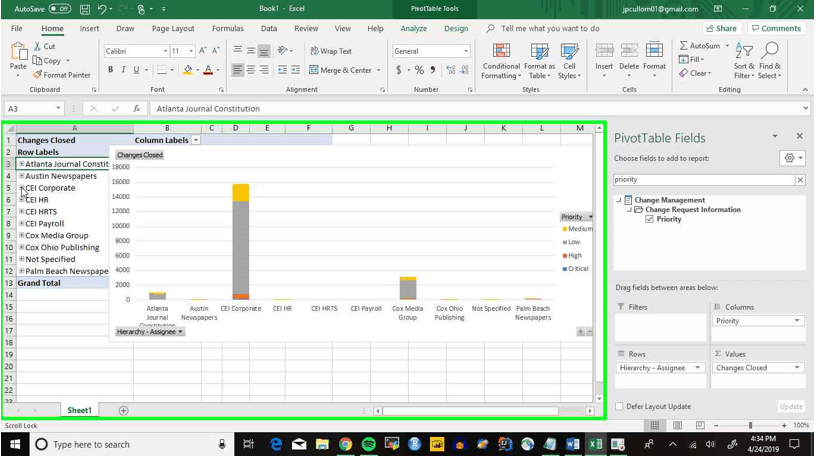
Task: Collapse the Change Management tree node
Action: coord(619,200)
